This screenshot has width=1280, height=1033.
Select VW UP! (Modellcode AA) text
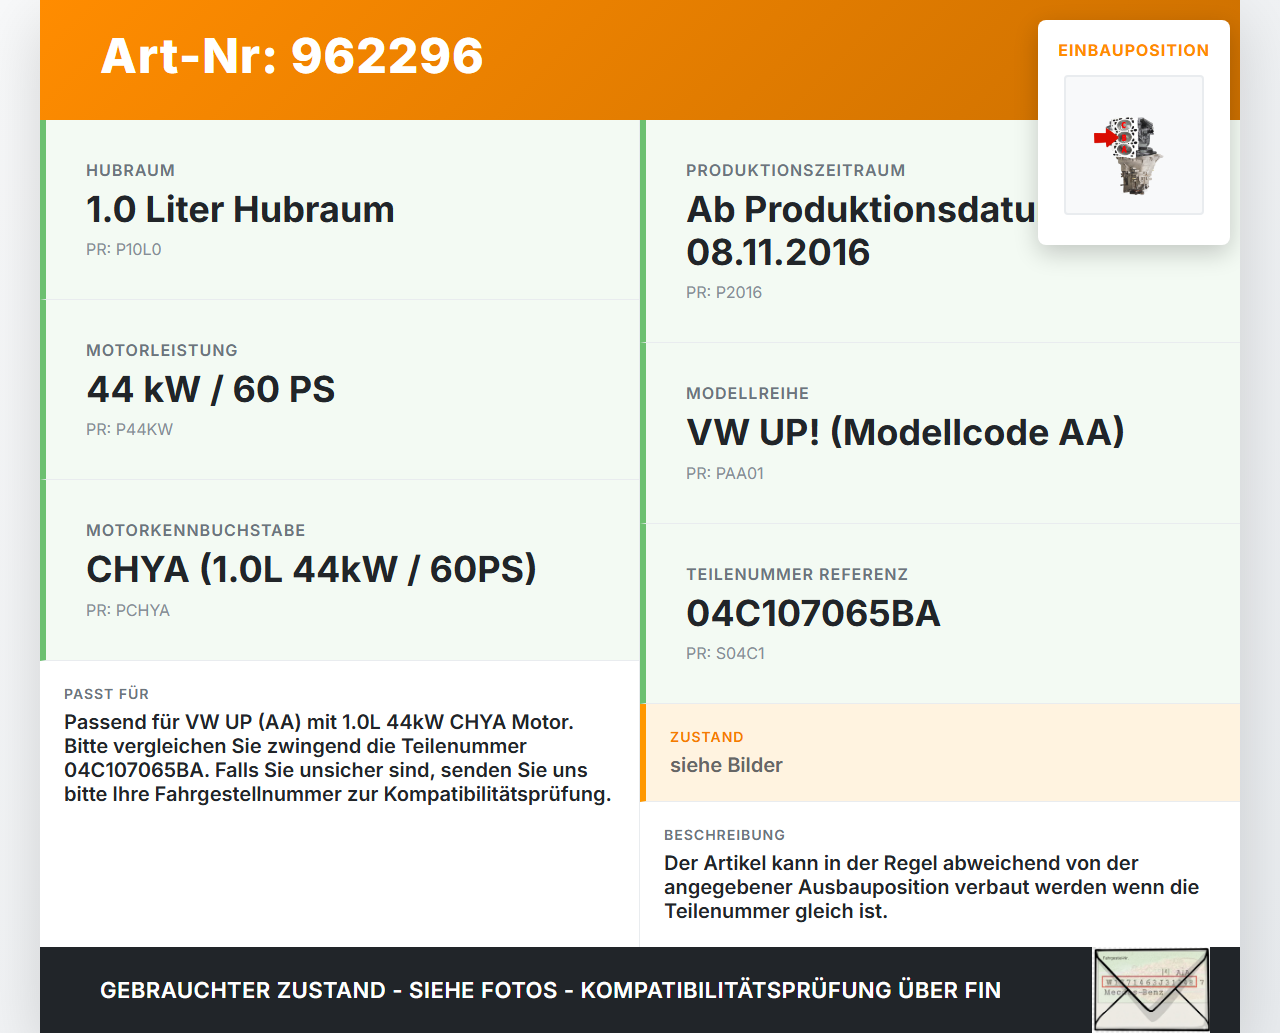tap(905, 433)
